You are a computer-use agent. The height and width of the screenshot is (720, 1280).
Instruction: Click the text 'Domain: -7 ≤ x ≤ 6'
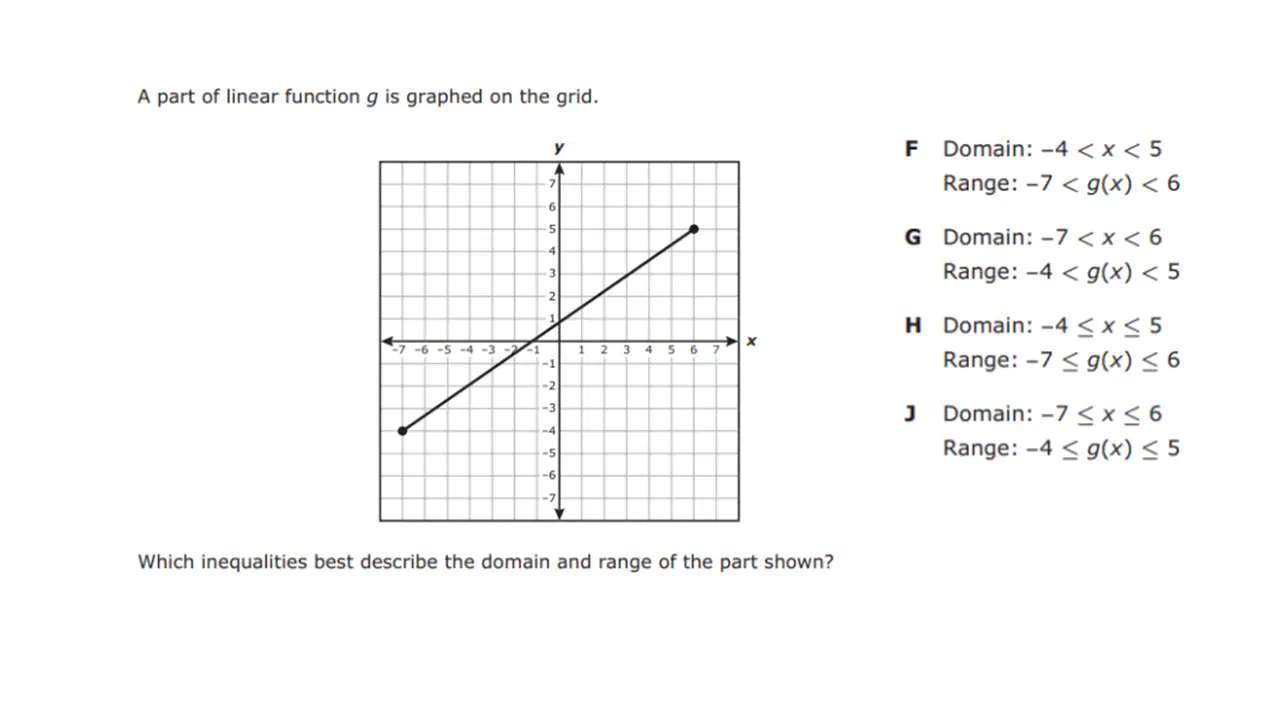[x=1052, y=413]
